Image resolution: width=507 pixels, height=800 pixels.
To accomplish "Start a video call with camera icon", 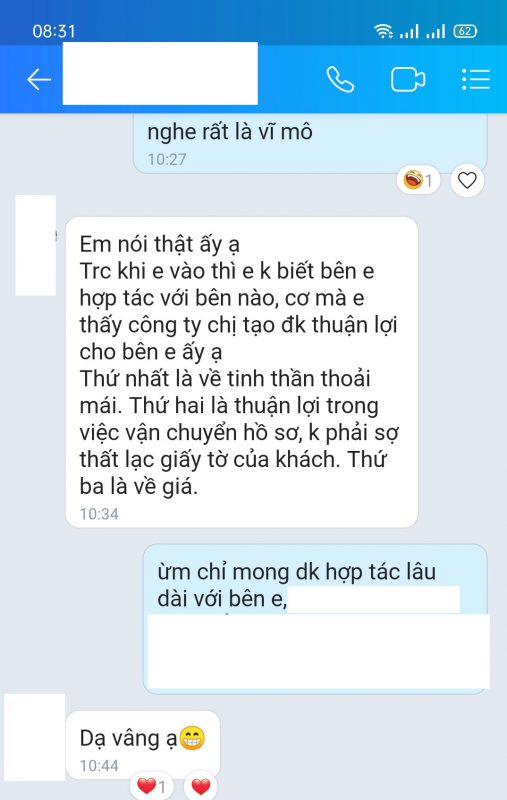I will pyautogui.click(x=408, y=80).
